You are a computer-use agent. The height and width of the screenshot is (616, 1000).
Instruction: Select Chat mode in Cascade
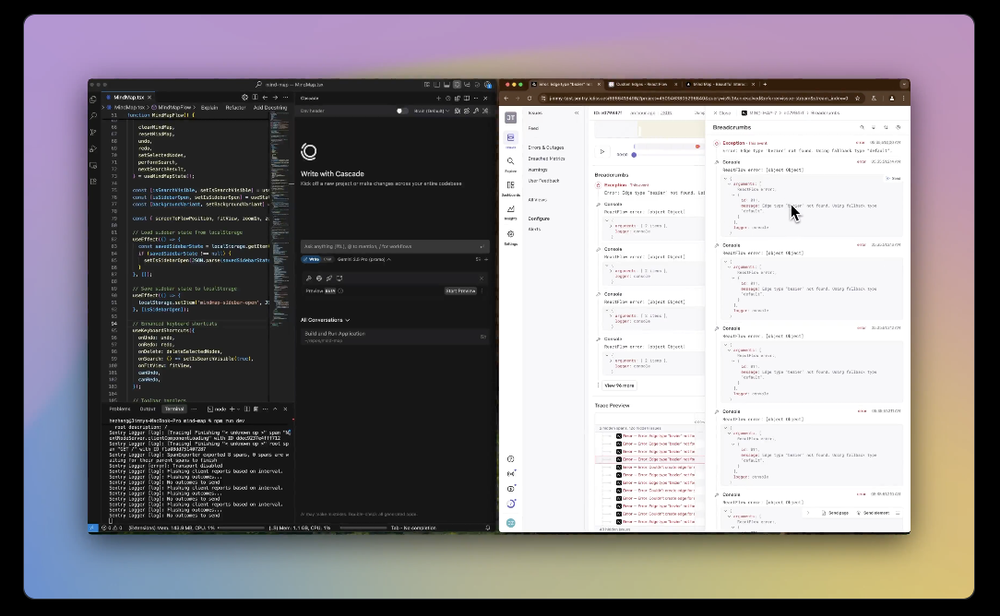click(x=328, y=260)
